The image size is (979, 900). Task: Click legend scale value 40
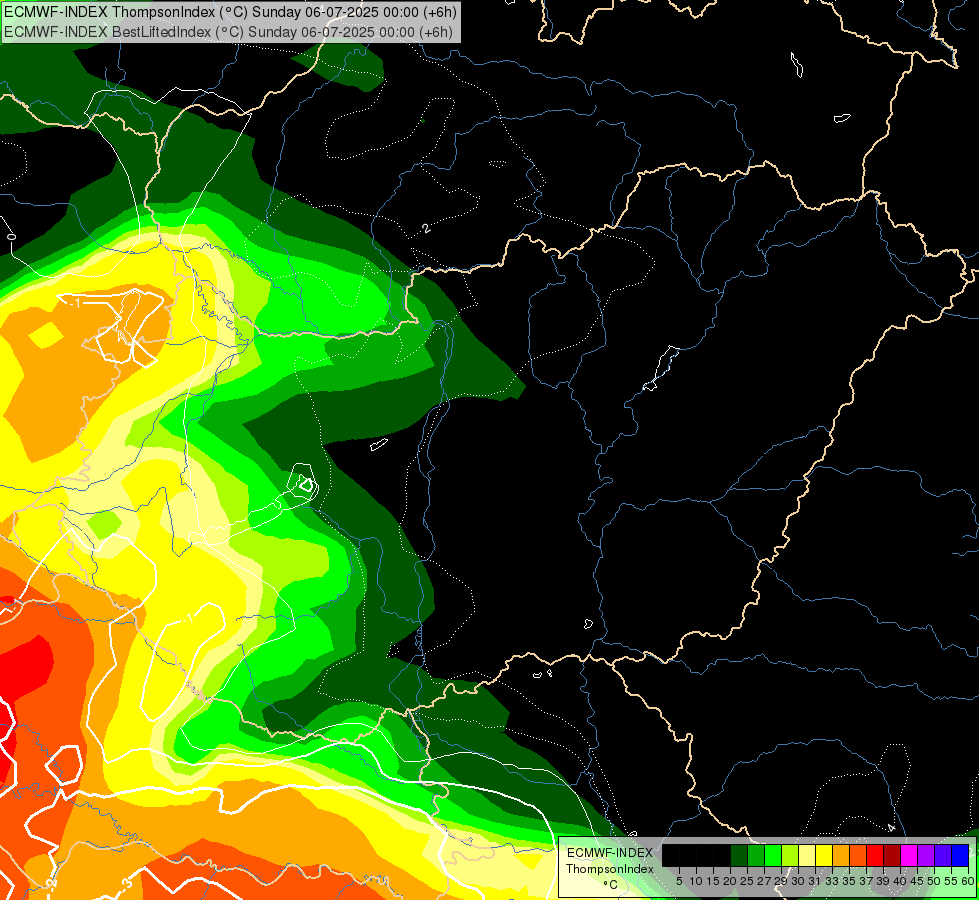(900, 881)
